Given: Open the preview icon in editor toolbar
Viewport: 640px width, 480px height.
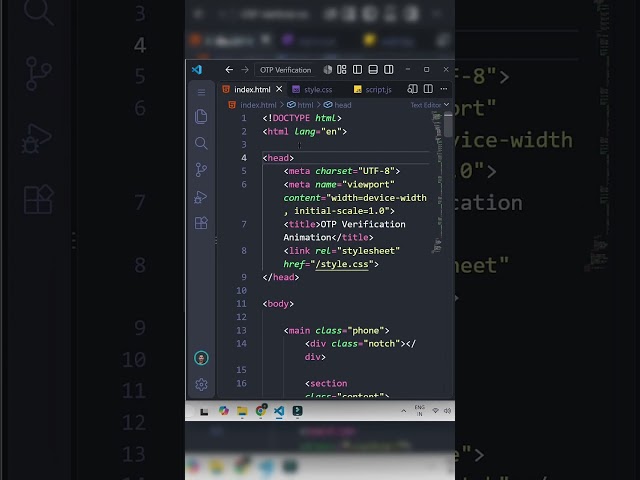Looking at the screenshot, I should click(x=412, y=89).
